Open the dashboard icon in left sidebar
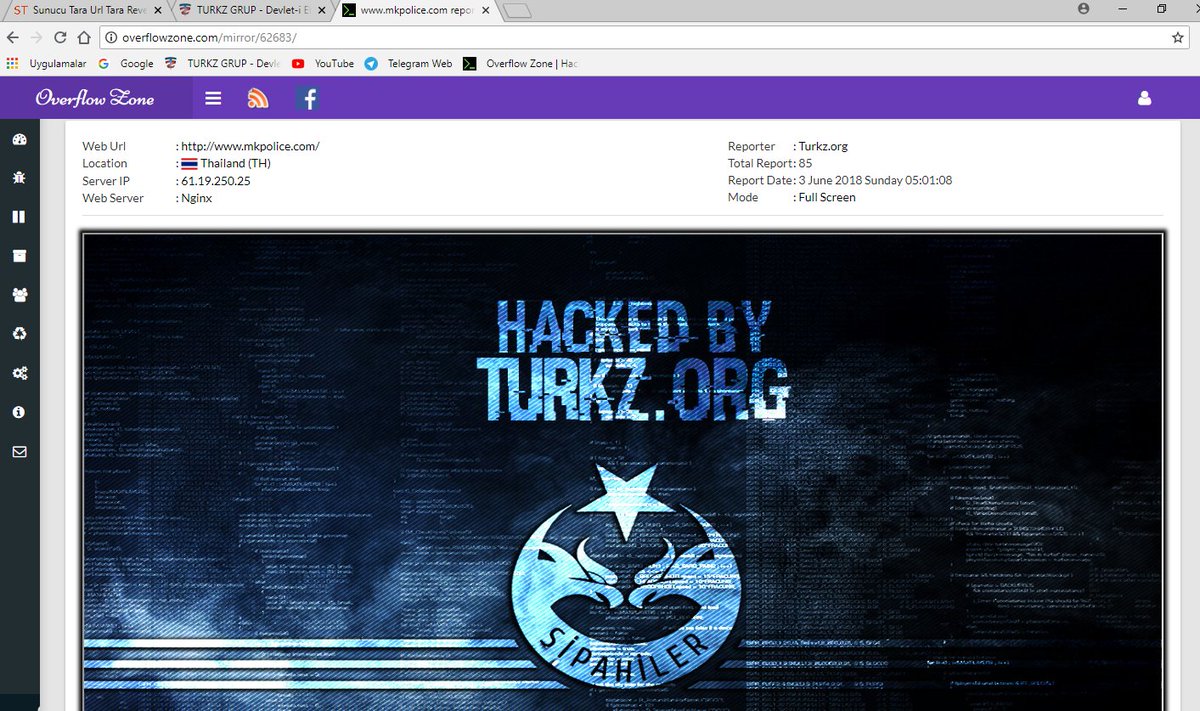The image size is (1200, 711). pos(19,139)
